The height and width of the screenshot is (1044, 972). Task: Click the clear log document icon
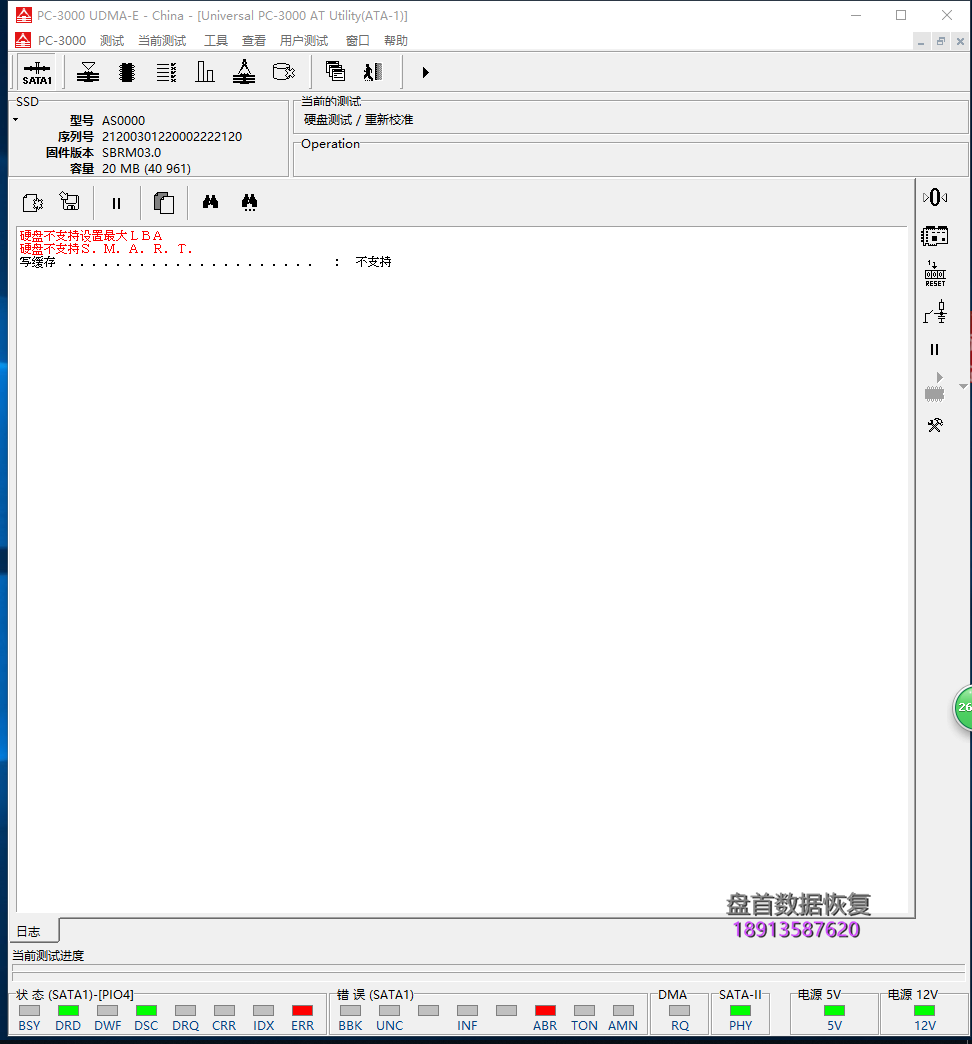click(x=33, y=202)
